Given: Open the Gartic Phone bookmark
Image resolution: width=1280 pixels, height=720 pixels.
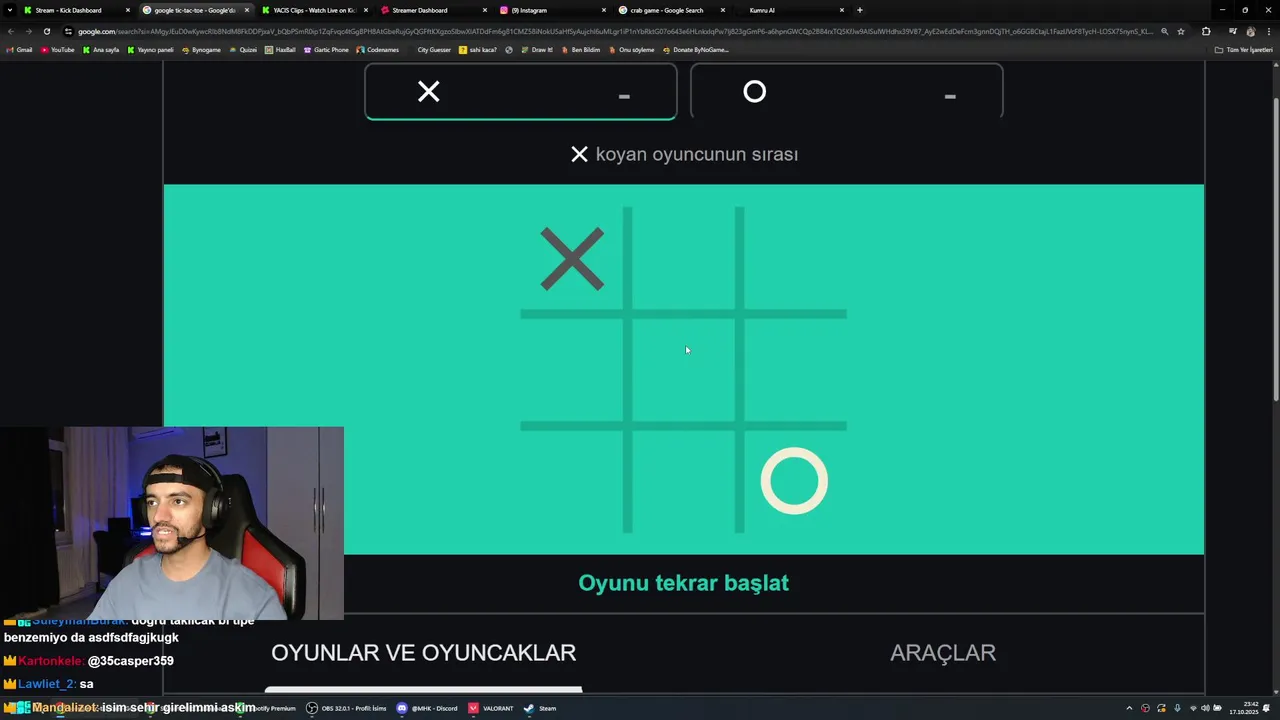Looking at the screenshot, I should [326, 49].
